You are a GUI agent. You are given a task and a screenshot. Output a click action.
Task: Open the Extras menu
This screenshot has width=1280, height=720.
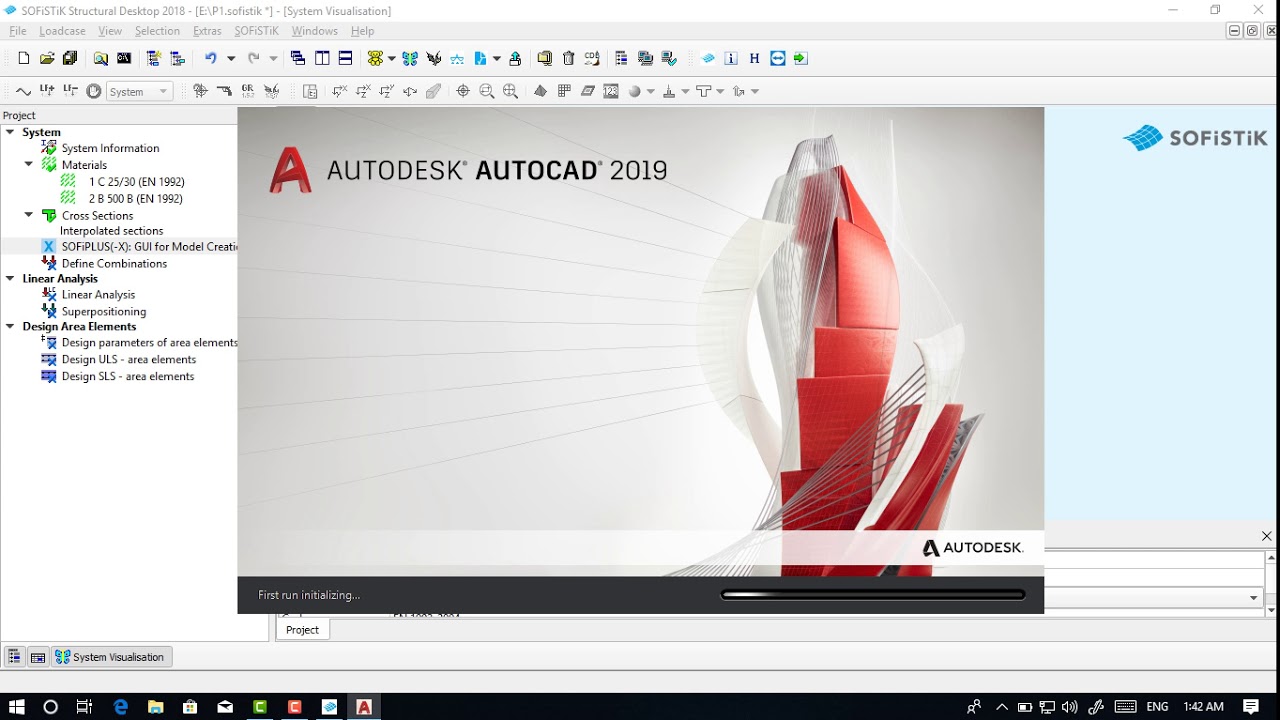point(207,31)
